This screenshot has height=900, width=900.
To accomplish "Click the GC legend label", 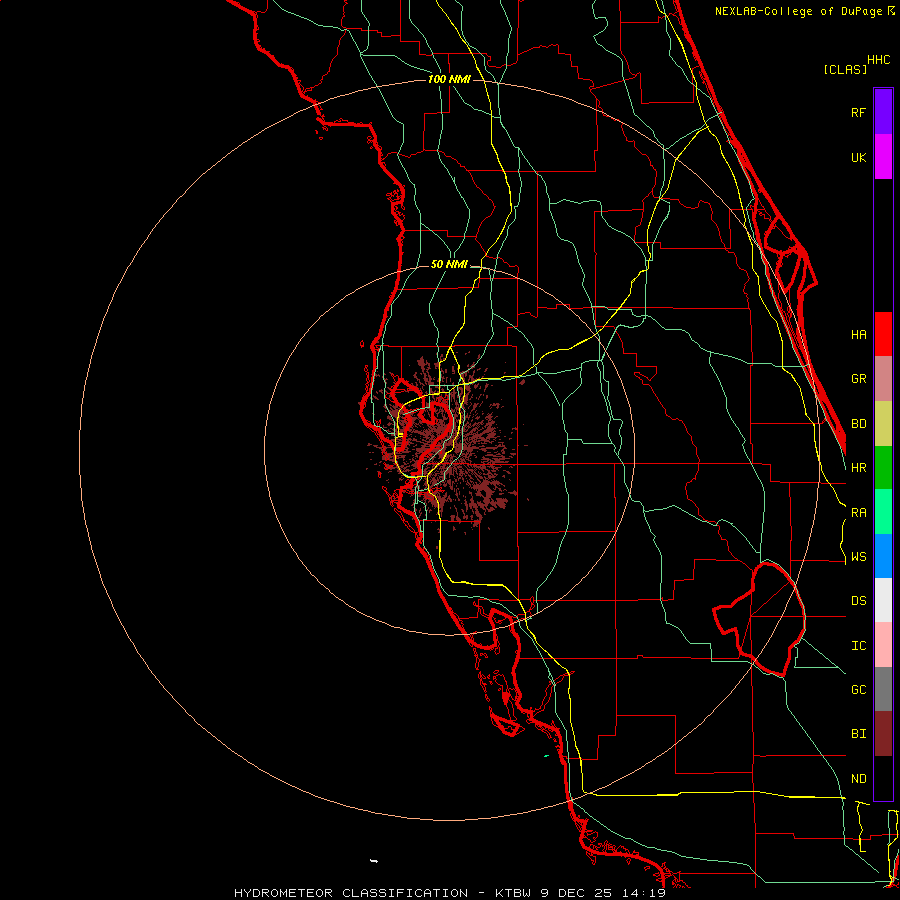I will point(858,689).
